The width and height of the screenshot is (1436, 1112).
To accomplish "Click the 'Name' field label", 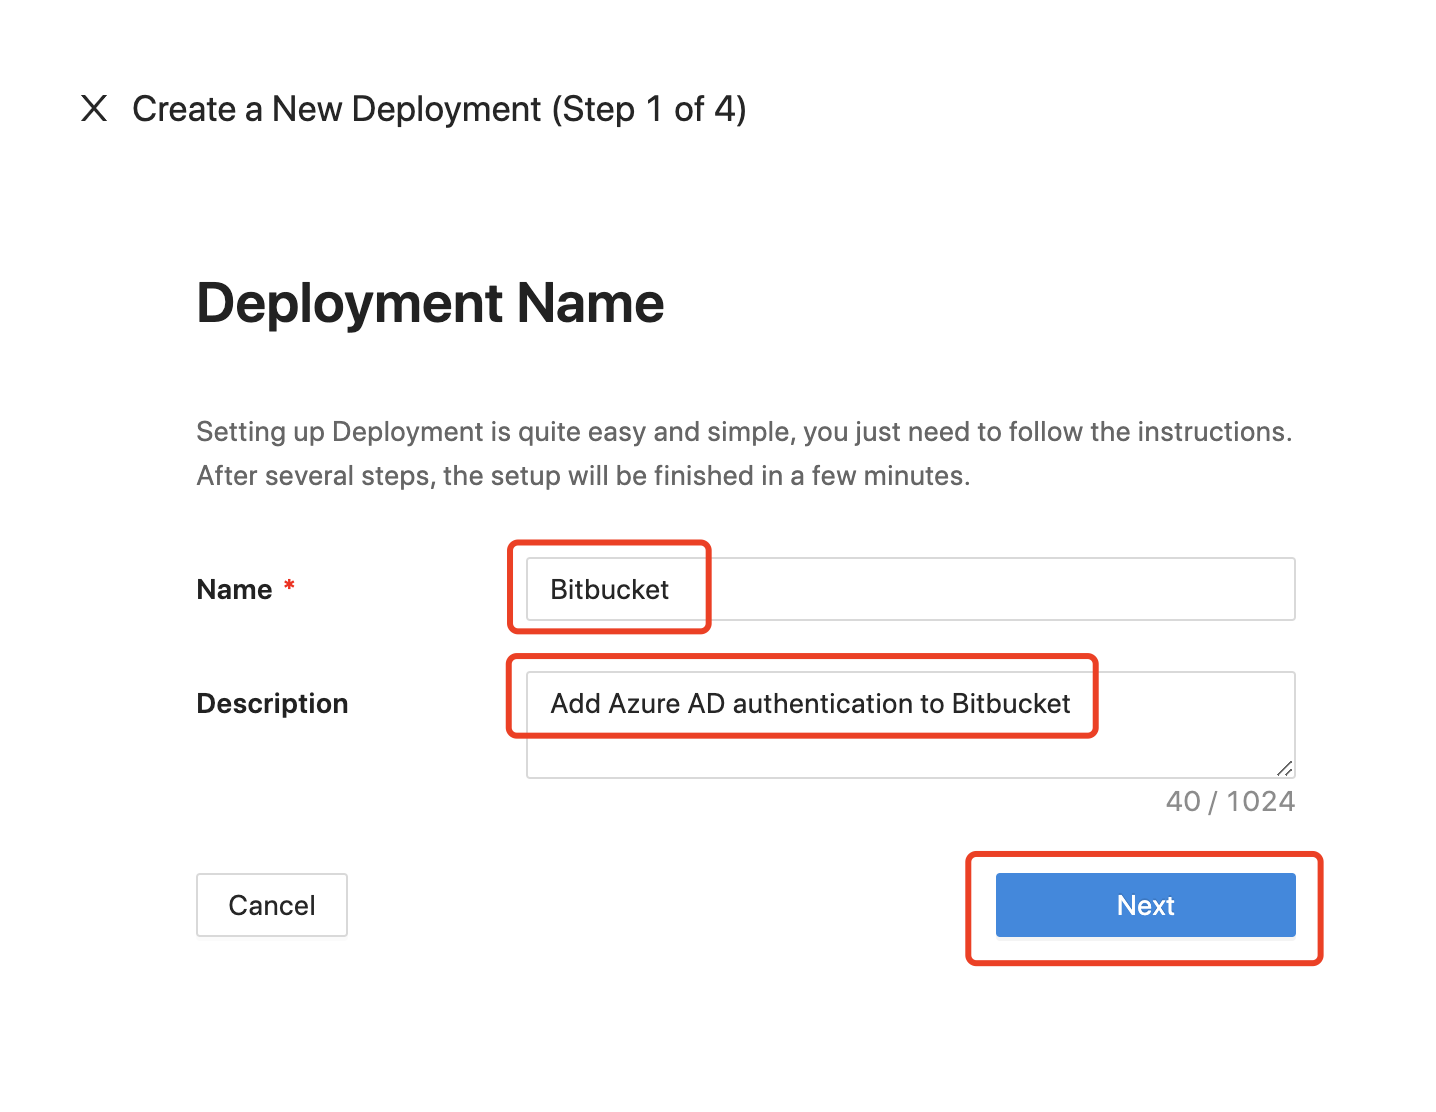I will coord(234,589).
